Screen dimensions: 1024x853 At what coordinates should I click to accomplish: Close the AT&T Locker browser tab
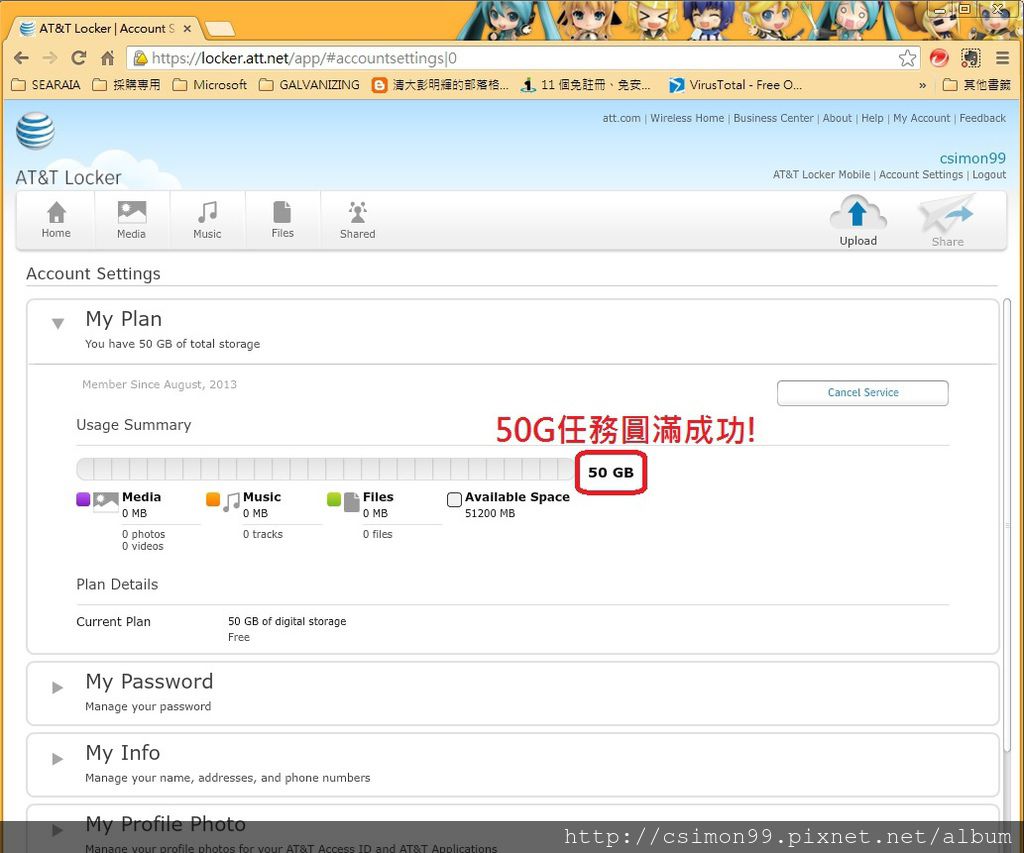[187, 29]
